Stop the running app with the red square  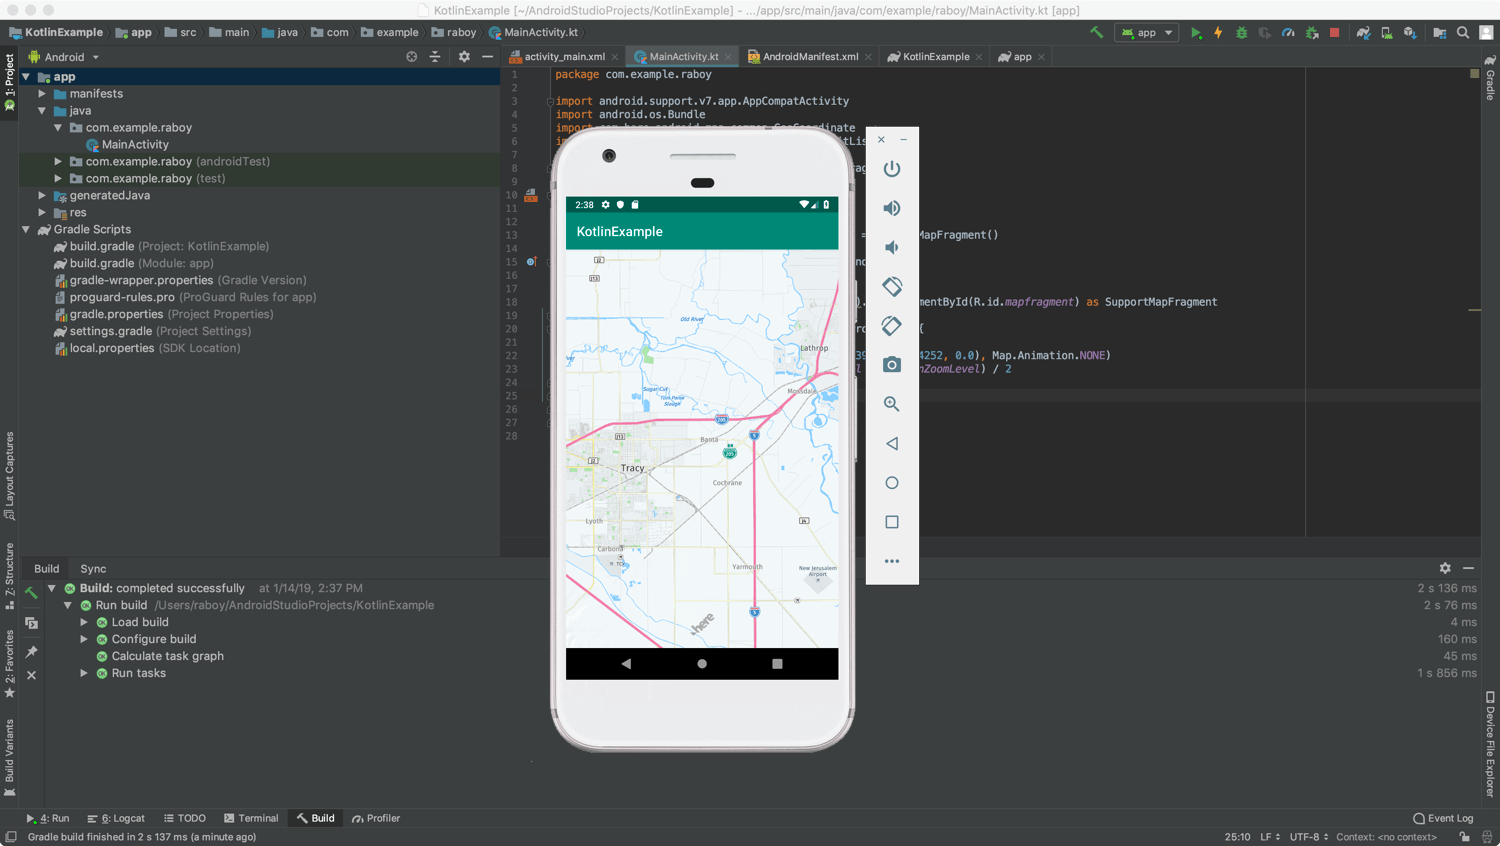pyautogui.click(x=1334, y=32)
